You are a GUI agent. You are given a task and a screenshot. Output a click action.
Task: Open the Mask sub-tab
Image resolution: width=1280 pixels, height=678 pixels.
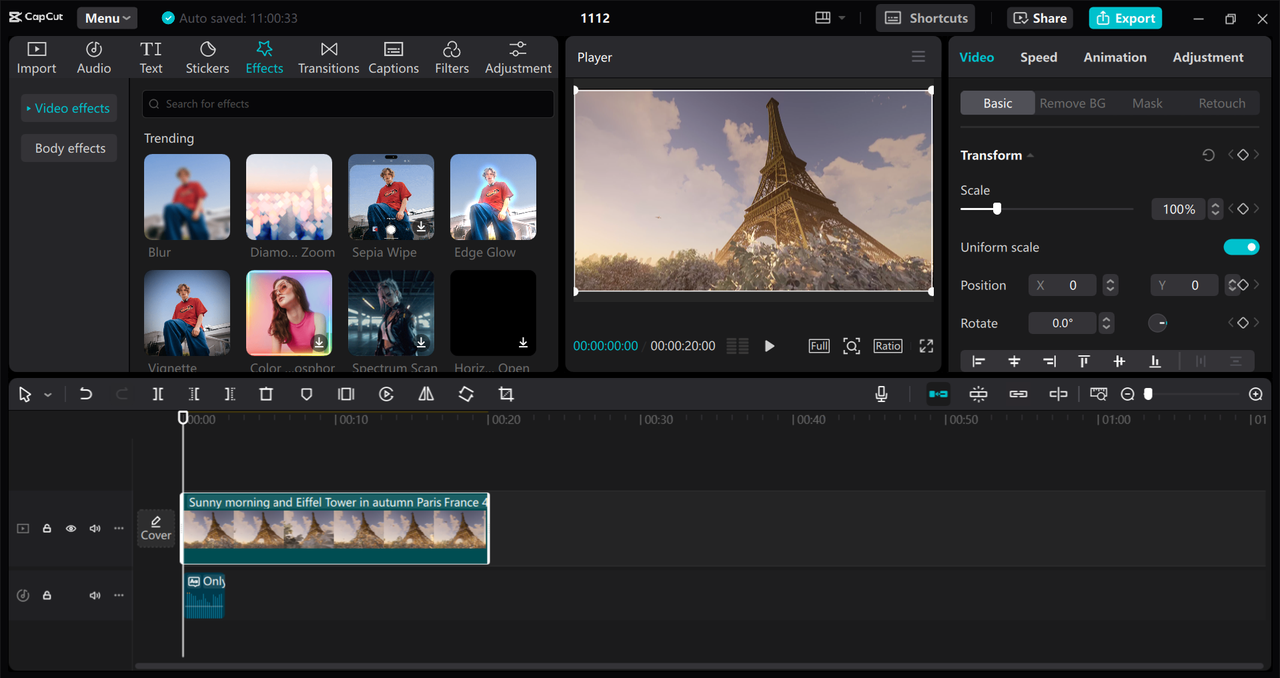[x=1147, y=103]
